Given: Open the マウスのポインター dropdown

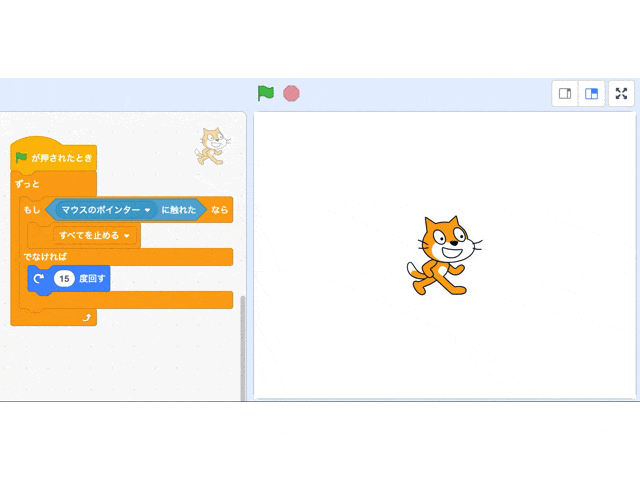Looking at the screenshot, I should 106,210.
